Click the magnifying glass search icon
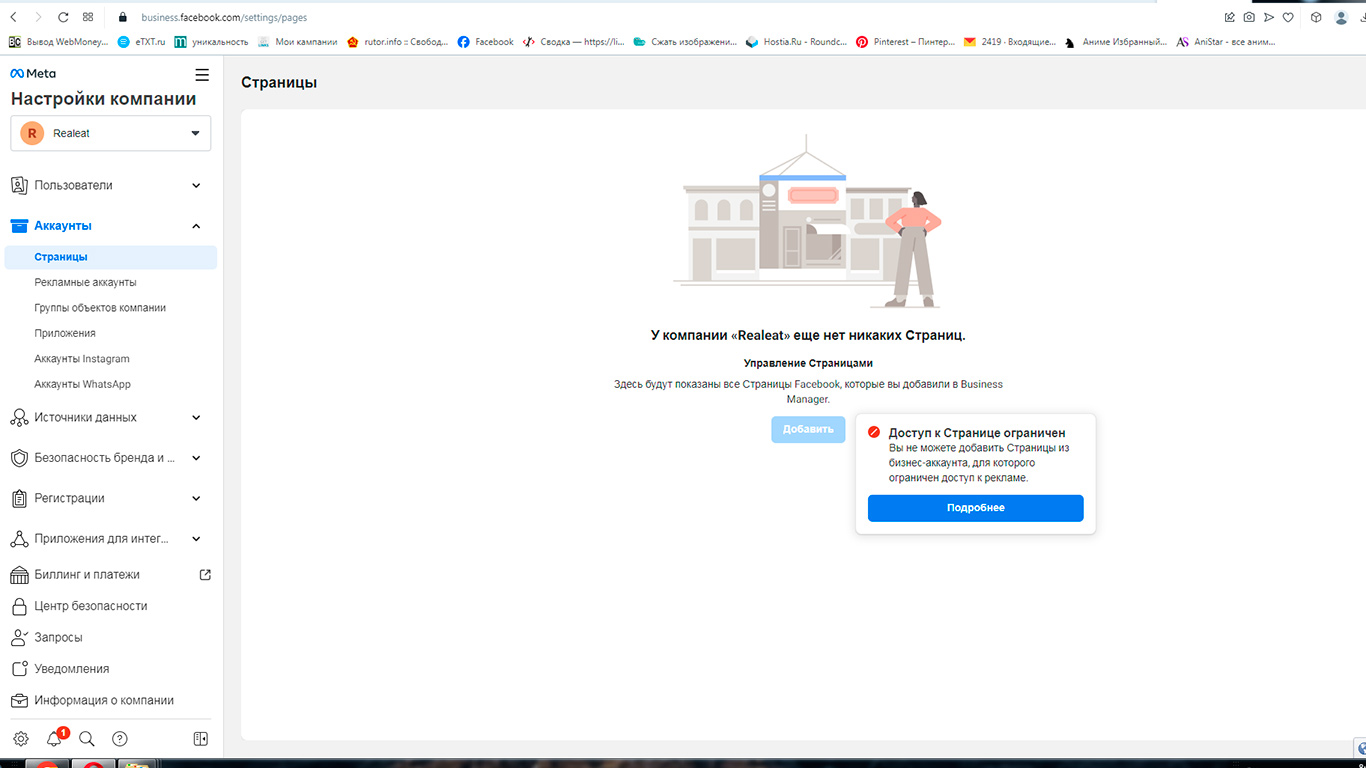The width and height of the screenshot is (1366, 768). pyautogui.click(x=87, y=739)
